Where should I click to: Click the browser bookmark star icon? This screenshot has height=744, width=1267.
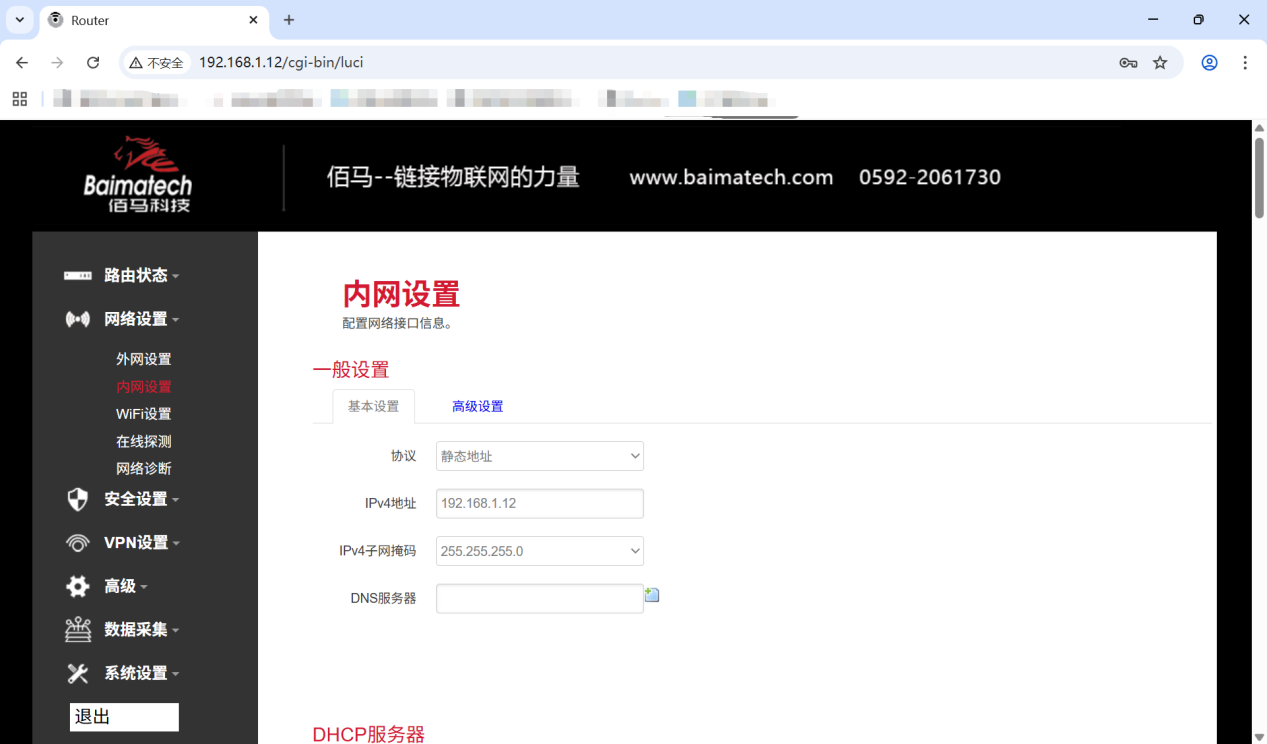tap(1160, 62)
